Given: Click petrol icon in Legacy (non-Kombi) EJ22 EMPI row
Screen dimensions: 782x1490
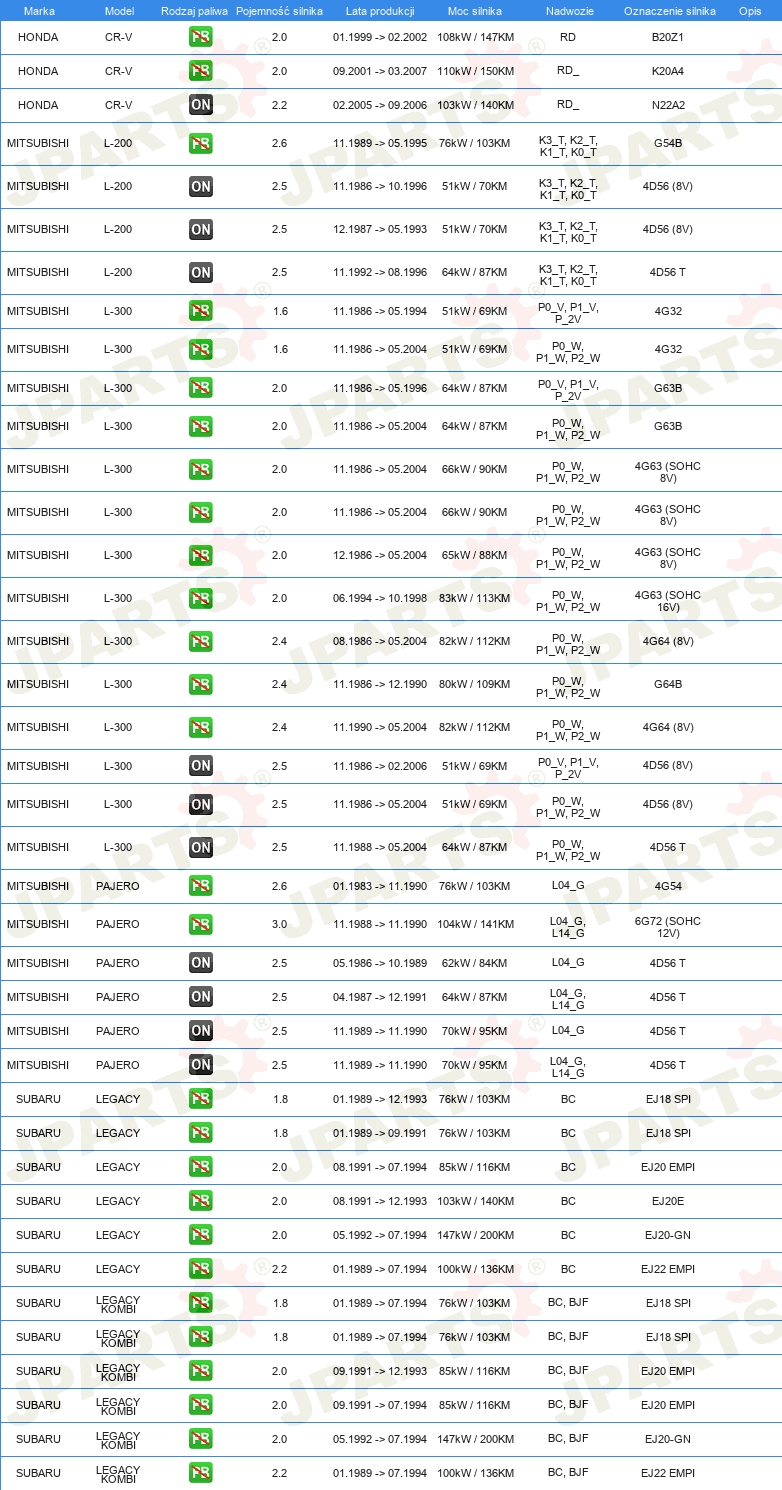Looking at the screenshot, I should click(201, 1269).
